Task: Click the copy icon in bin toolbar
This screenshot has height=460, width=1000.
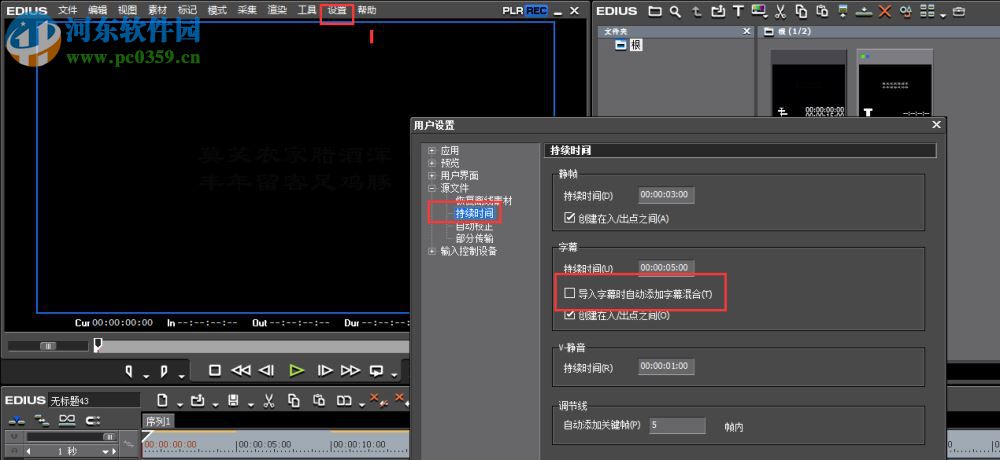Action: point(801,11)
